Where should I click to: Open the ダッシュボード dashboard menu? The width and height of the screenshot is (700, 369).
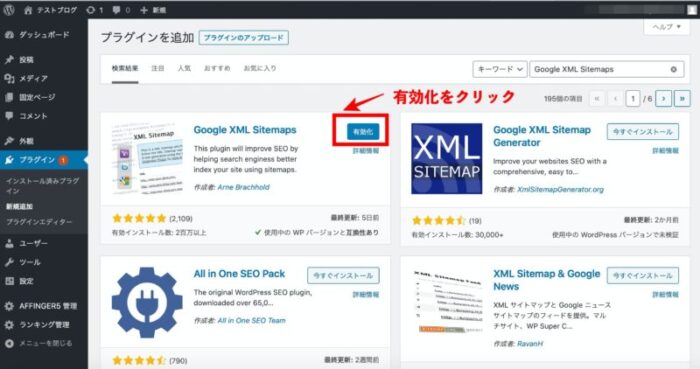point(44,35)
